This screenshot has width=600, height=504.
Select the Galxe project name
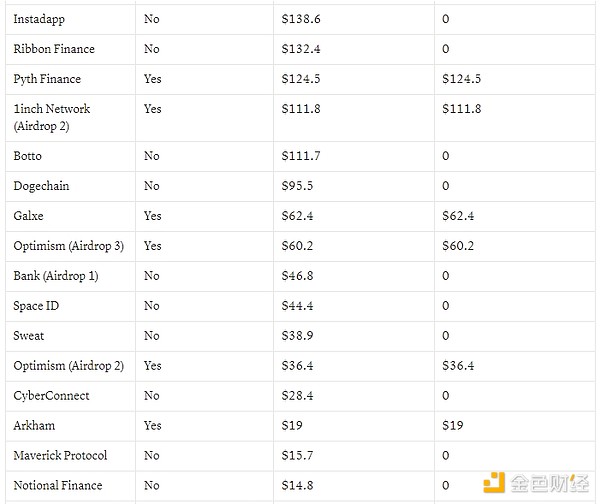29,216
